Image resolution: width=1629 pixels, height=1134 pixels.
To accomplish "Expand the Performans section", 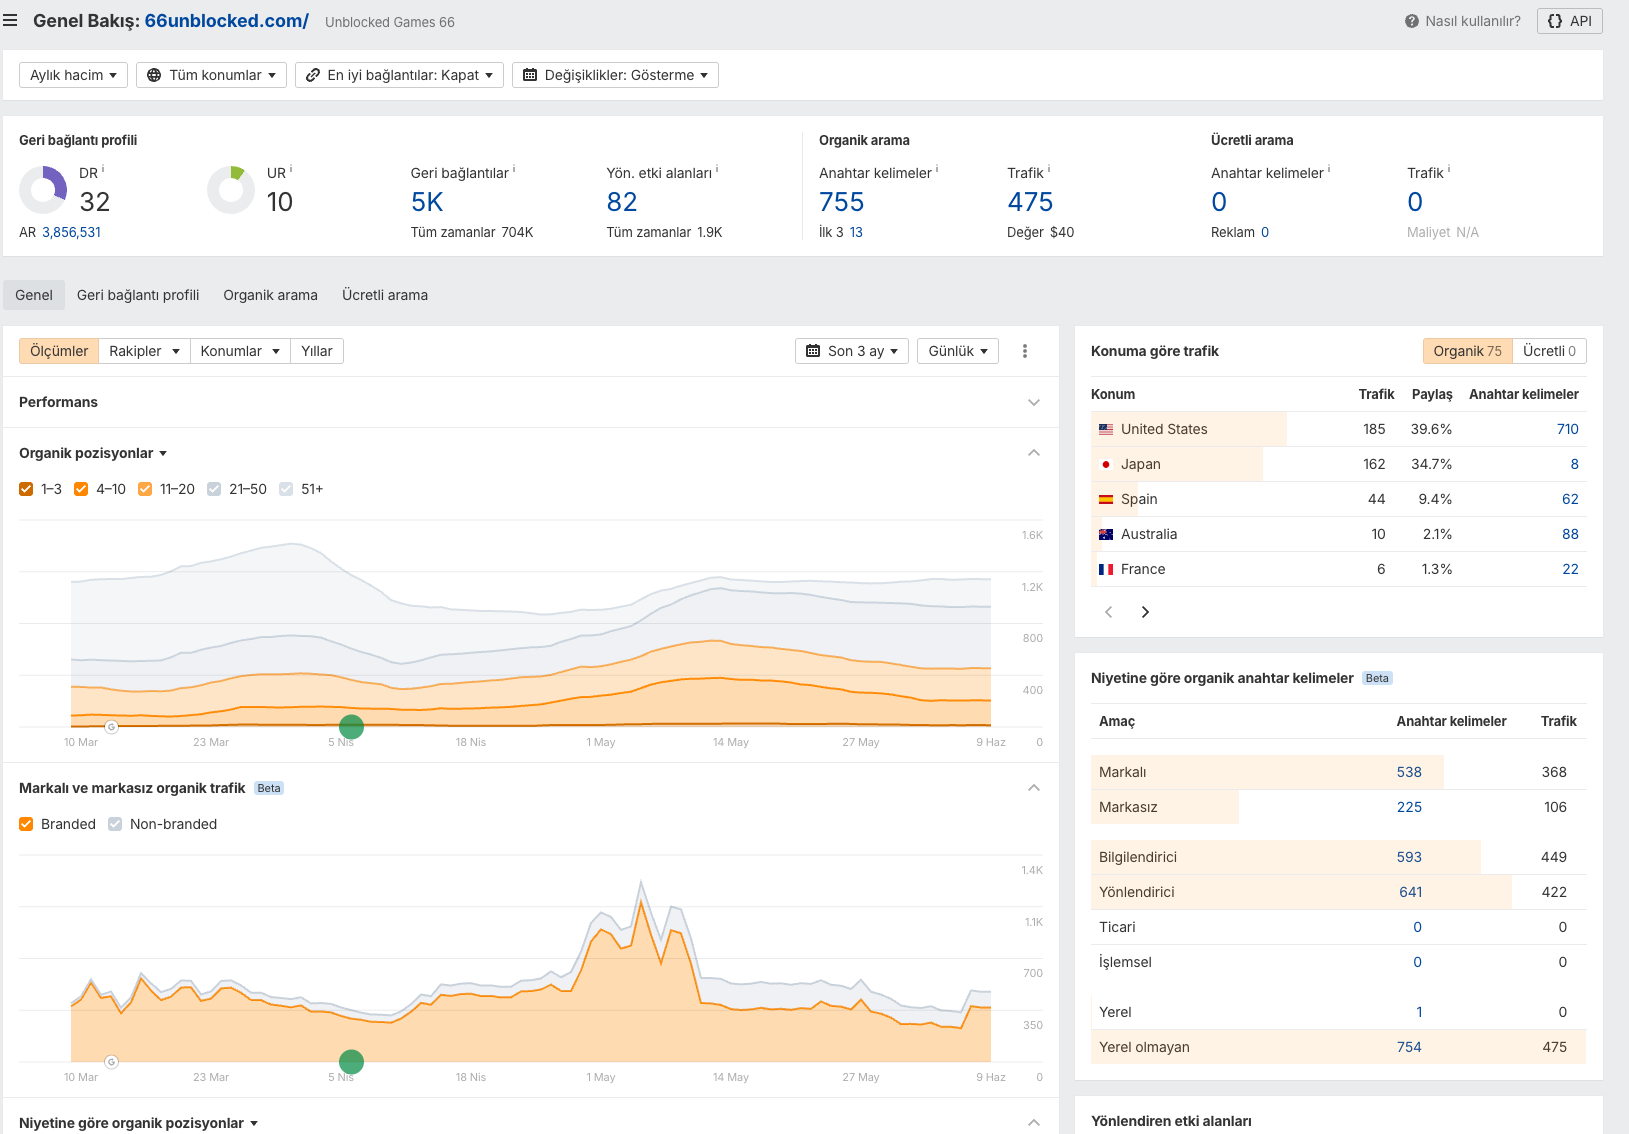I will pyautogui.click(x=530, y=402).
